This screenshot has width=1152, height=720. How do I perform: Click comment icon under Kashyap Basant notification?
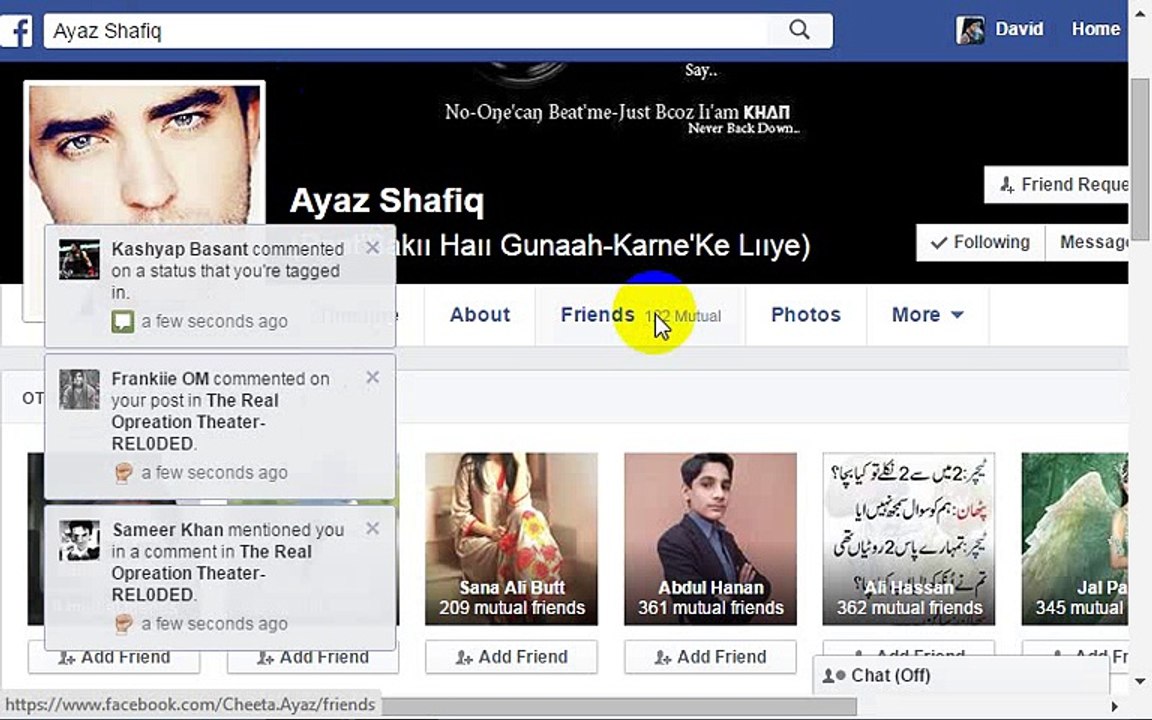(123, 322)
